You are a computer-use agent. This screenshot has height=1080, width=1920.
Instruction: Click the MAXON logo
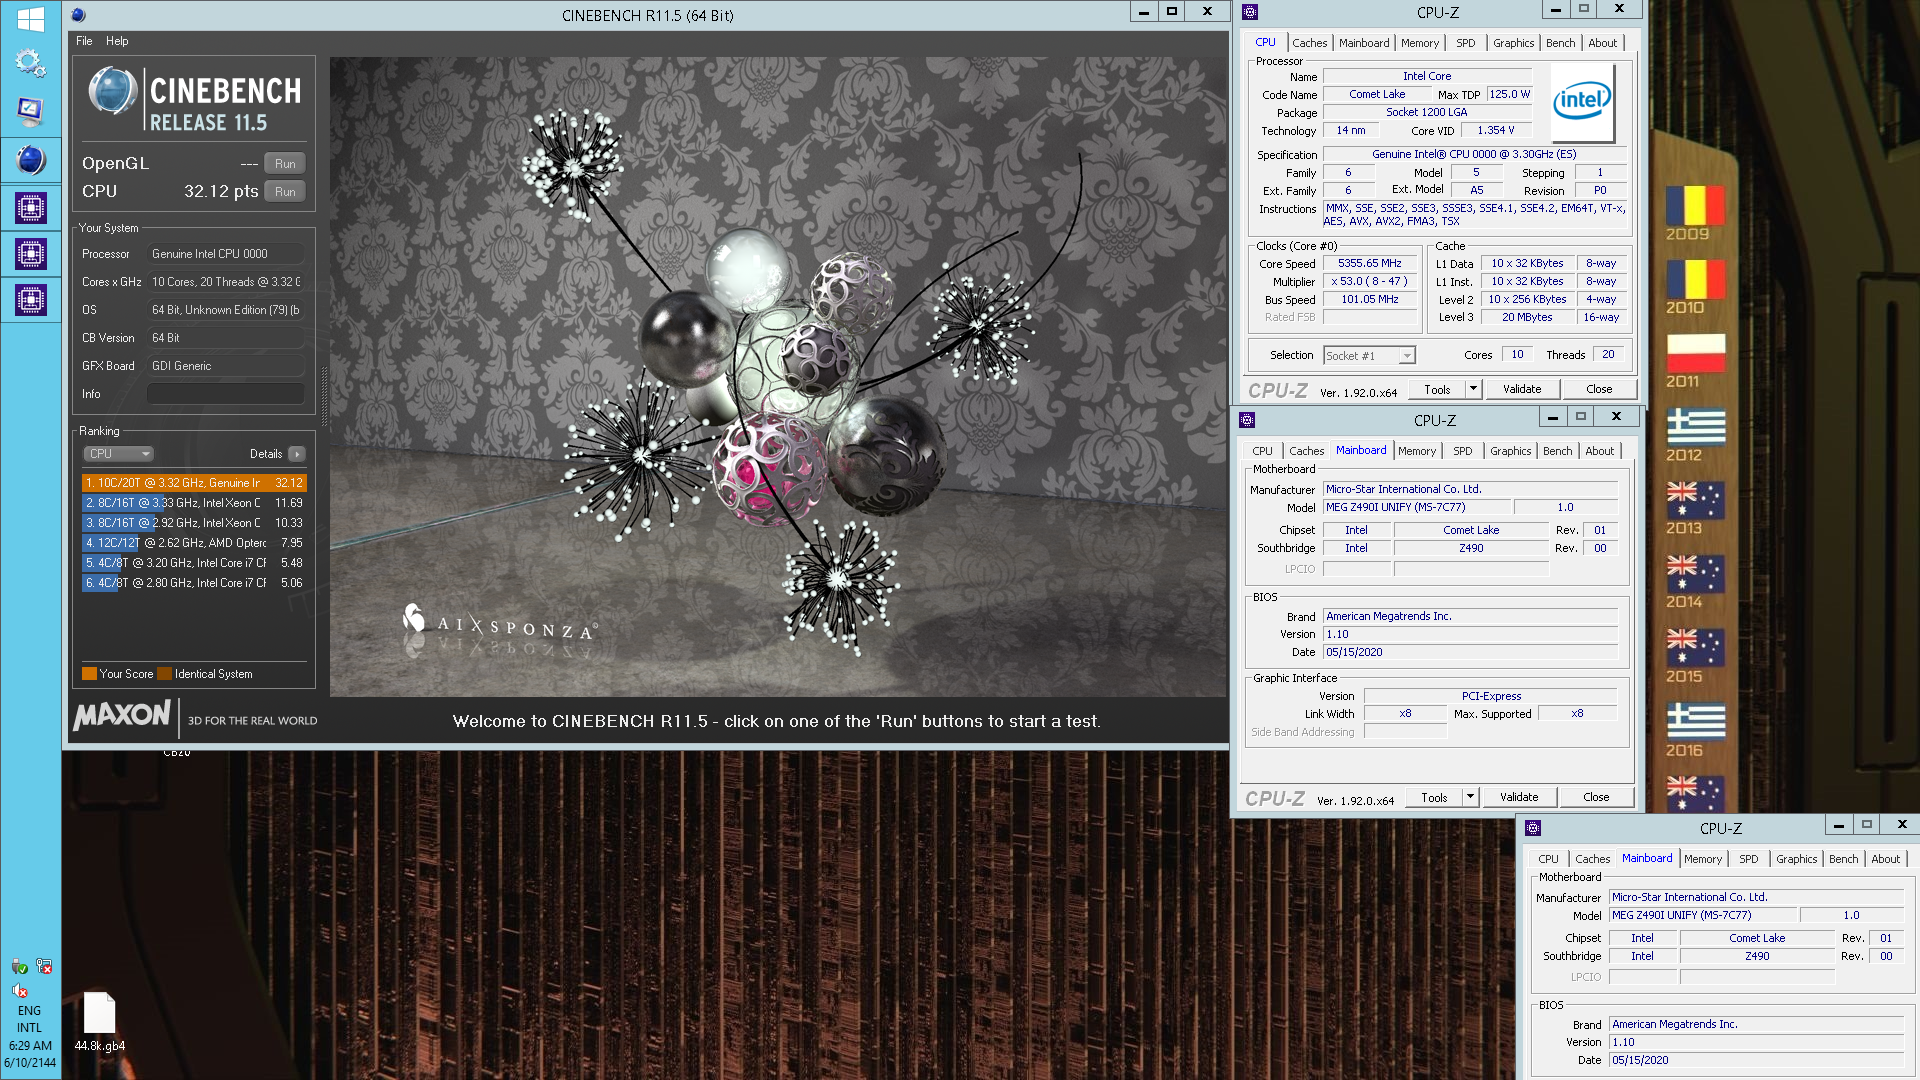[x=122, y=715]
